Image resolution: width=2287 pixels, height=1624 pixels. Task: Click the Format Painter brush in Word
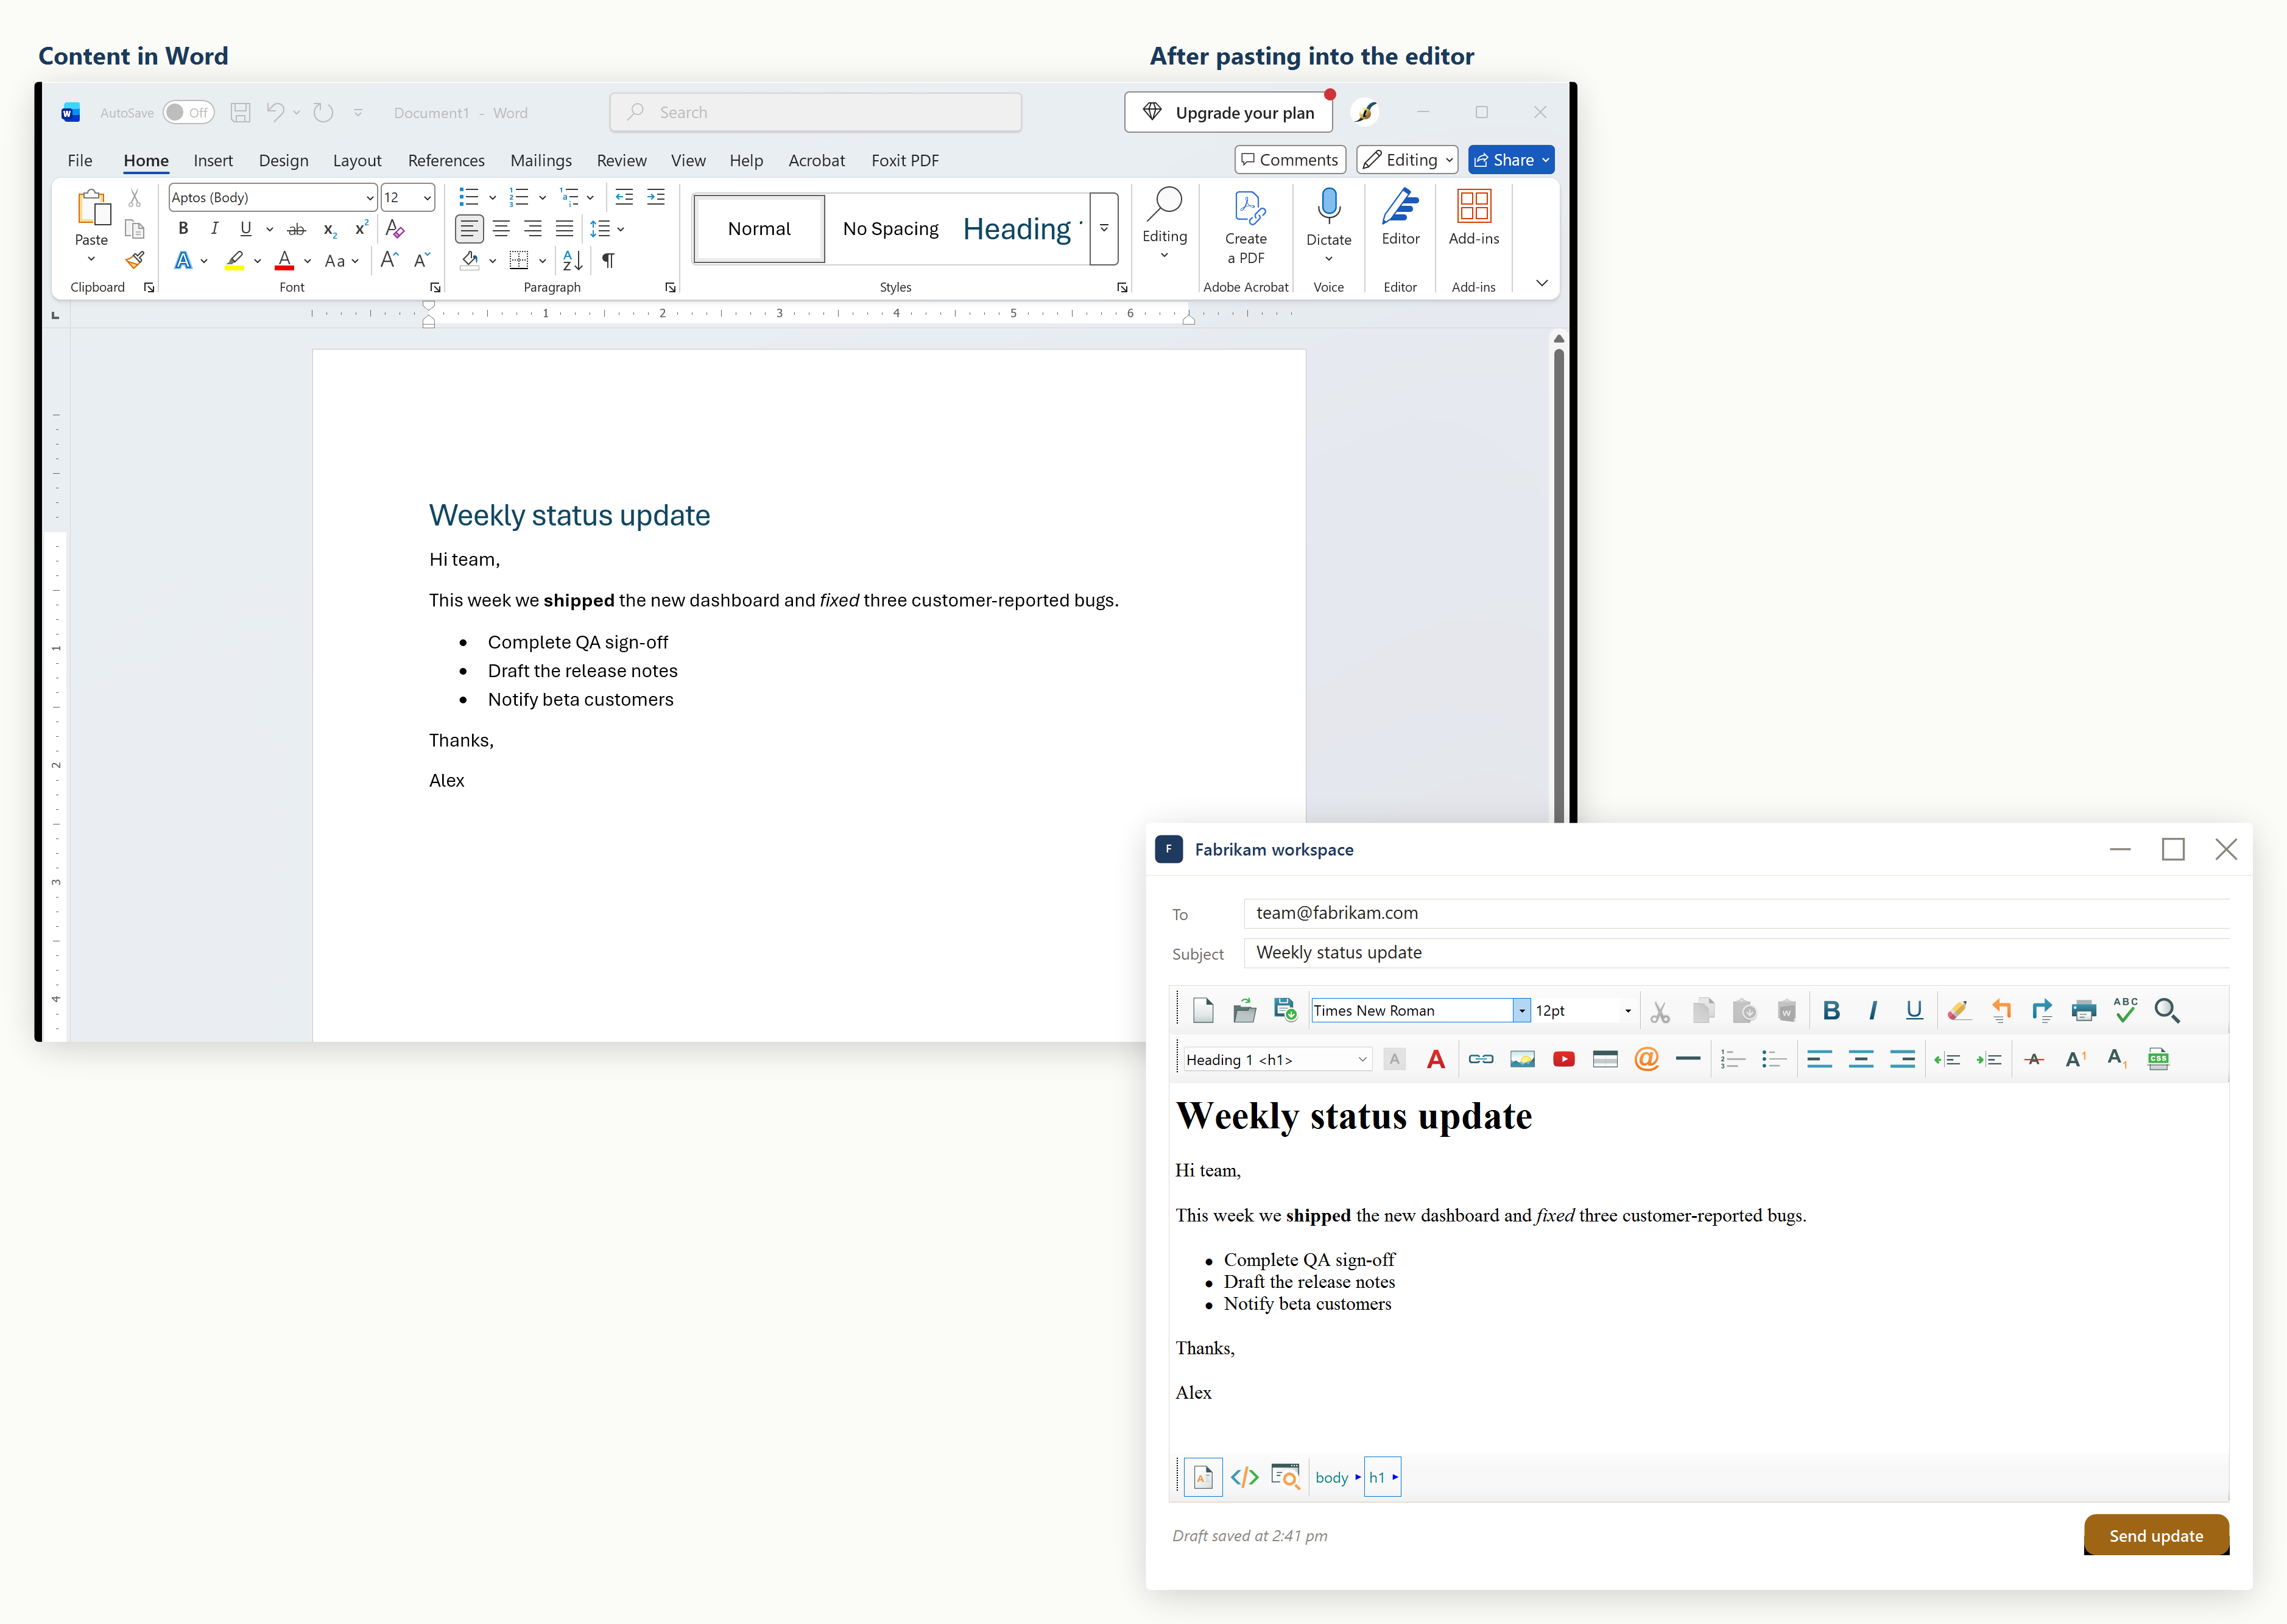pos(135,260)
